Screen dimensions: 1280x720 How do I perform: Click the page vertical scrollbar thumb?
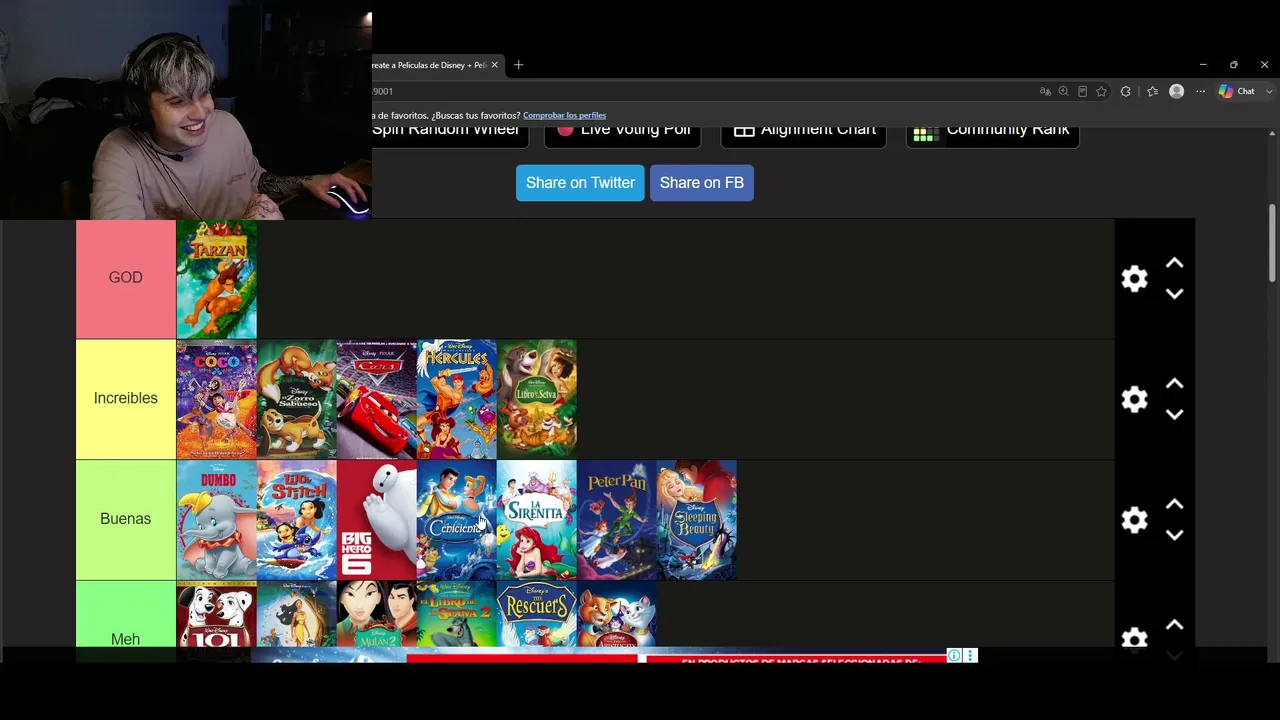click(1272, 243)
